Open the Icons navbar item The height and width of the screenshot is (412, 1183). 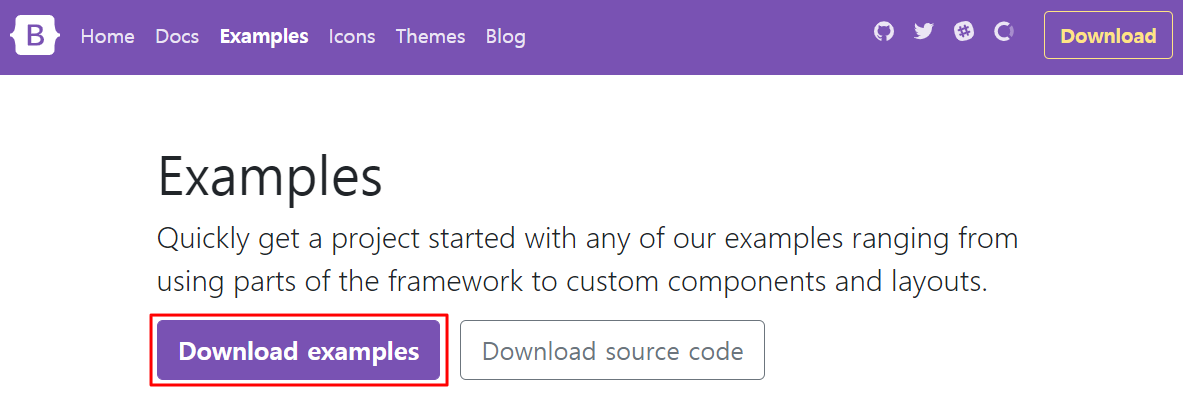point(352,37)
